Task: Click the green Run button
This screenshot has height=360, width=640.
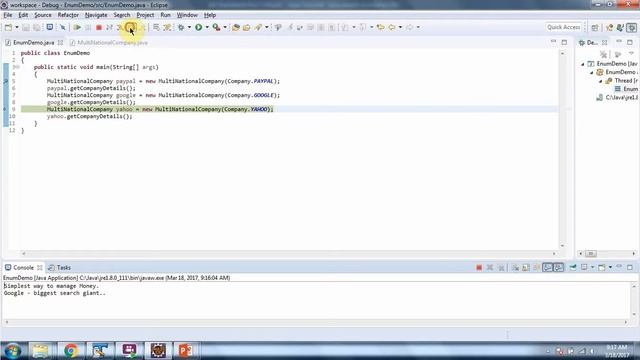Action: 198,27
